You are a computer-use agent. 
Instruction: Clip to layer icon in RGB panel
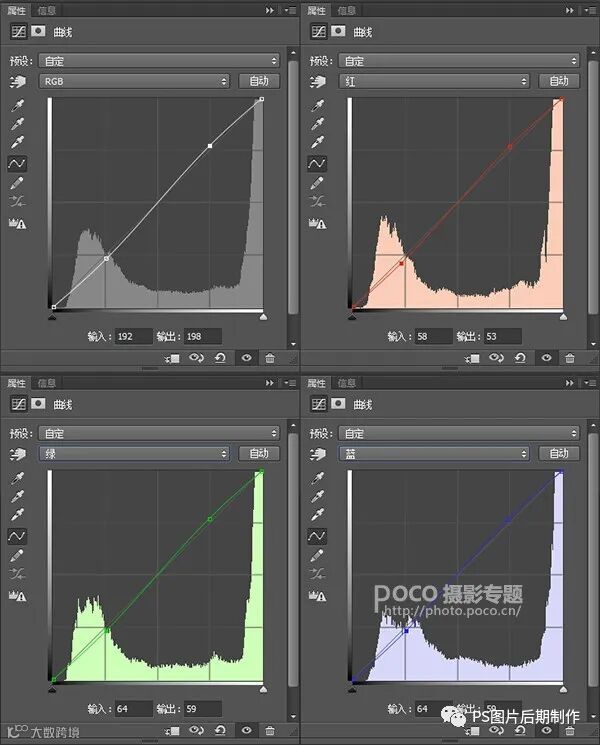pyautogui.click(x=172, y=358)
